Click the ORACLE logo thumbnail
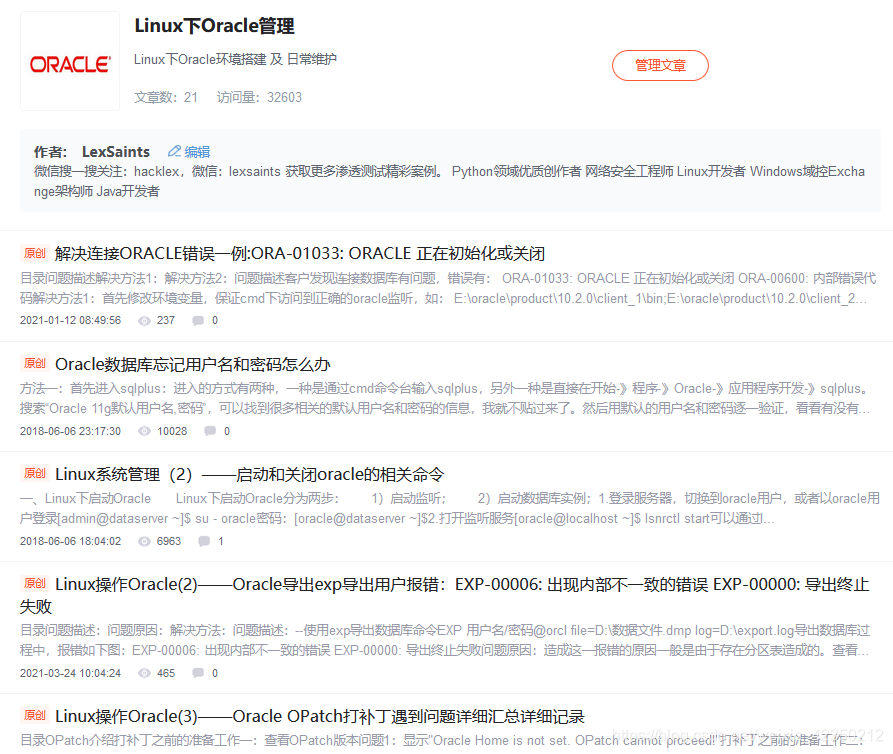893x754 pixels. [x=70, y=62]
